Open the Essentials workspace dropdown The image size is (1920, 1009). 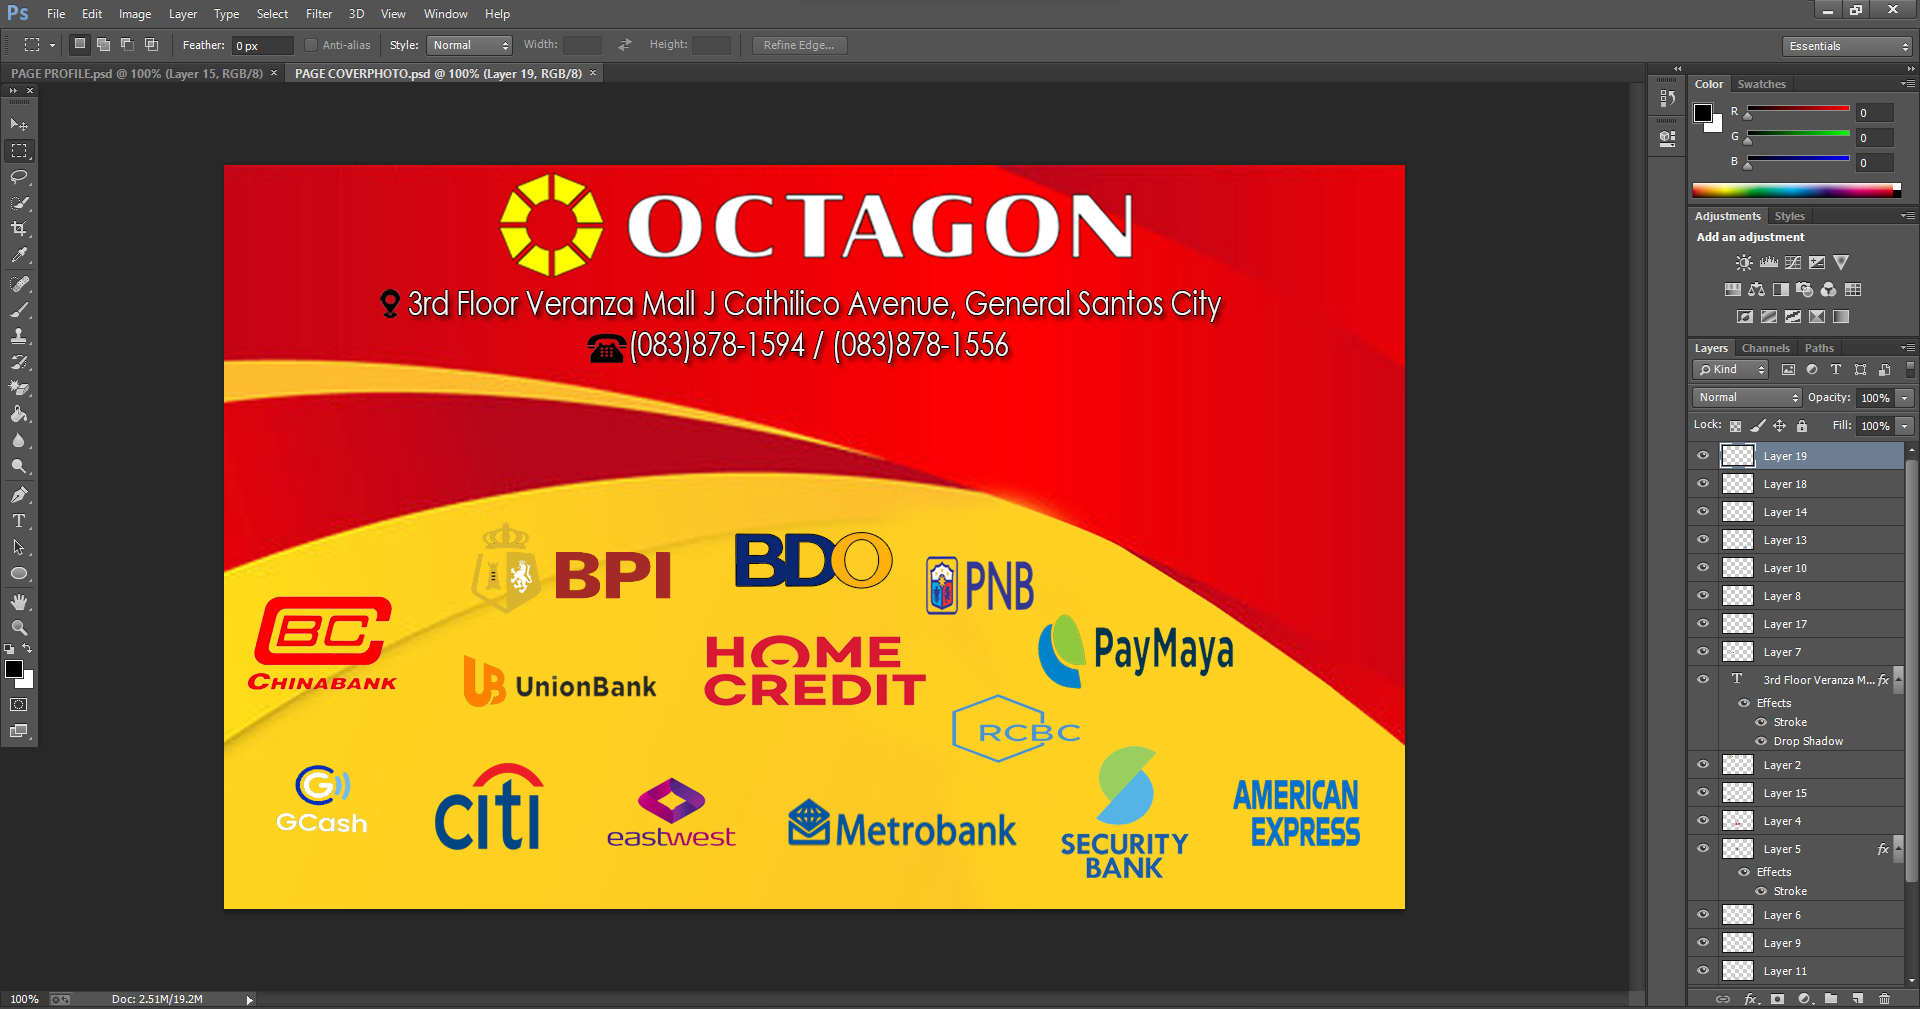coord(1845,45)
